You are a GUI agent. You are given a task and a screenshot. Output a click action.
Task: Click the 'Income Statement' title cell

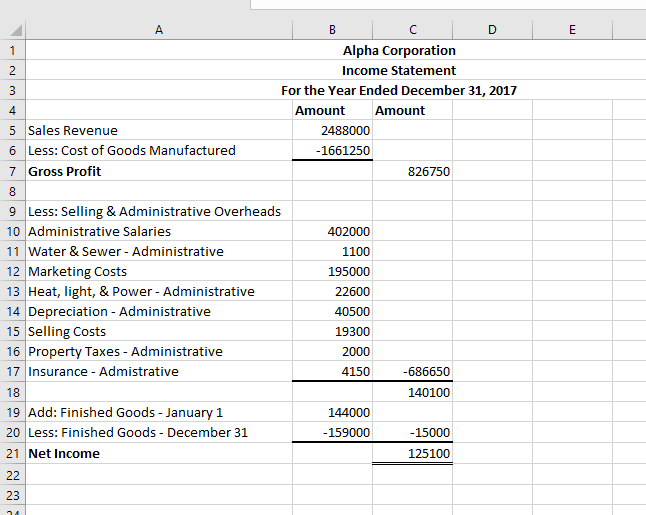(399, 70)
